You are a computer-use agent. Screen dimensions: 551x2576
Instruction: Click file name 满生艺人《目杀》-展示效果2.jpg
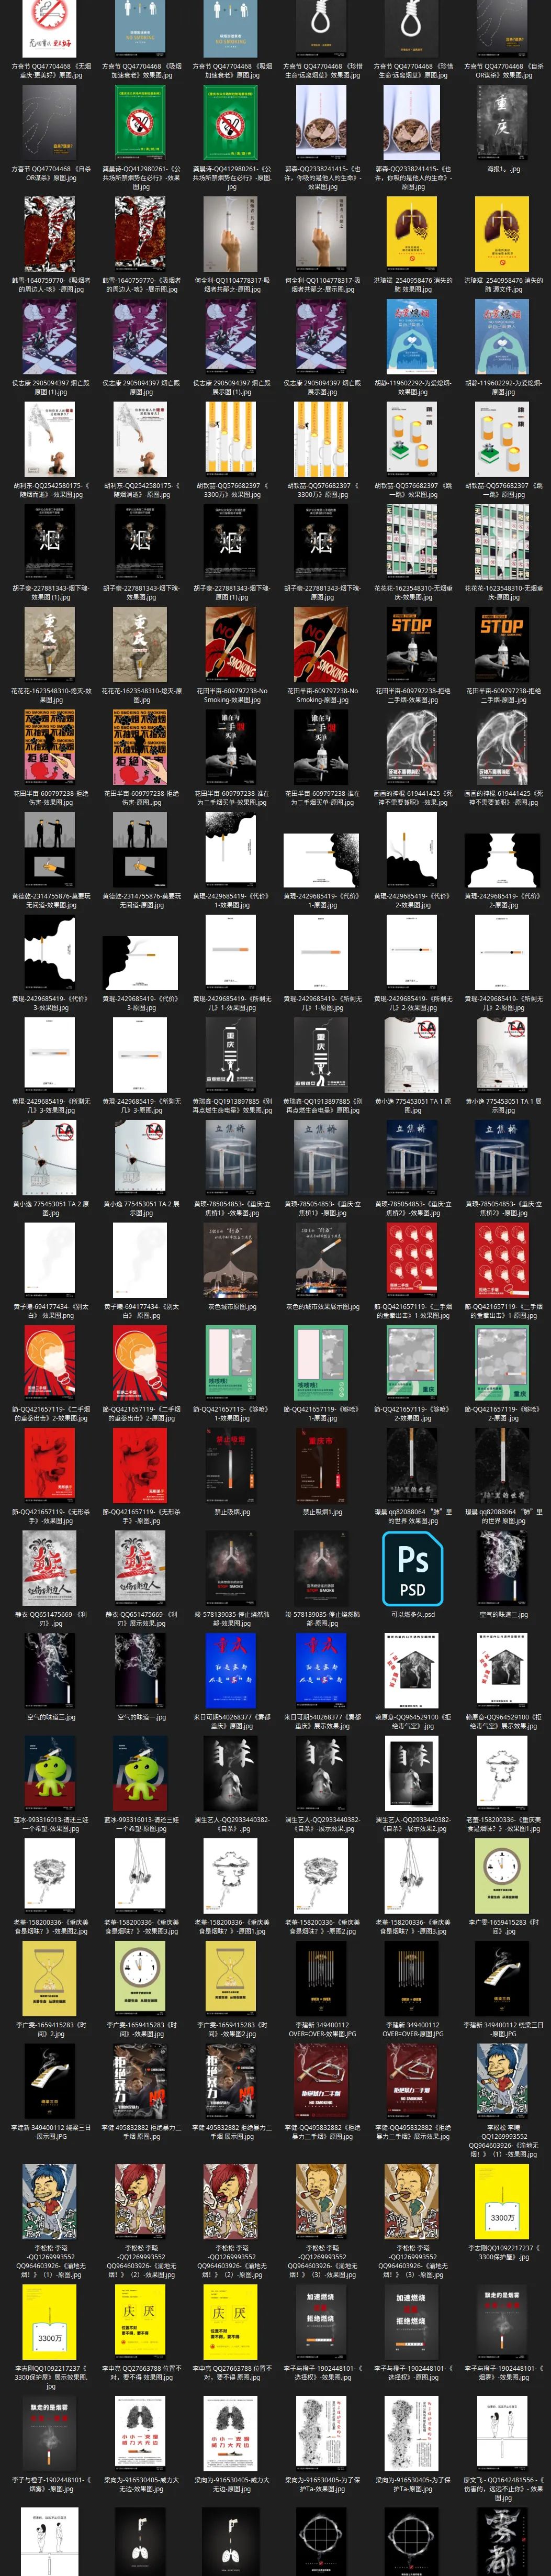coord(412,1824)
